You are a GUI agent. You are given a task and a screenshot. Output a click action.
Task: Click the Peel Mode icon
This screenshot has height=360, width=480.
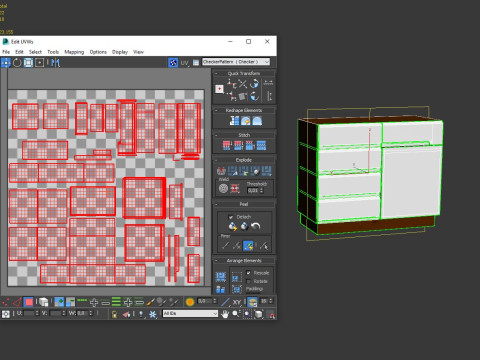[x=244, y=227]
